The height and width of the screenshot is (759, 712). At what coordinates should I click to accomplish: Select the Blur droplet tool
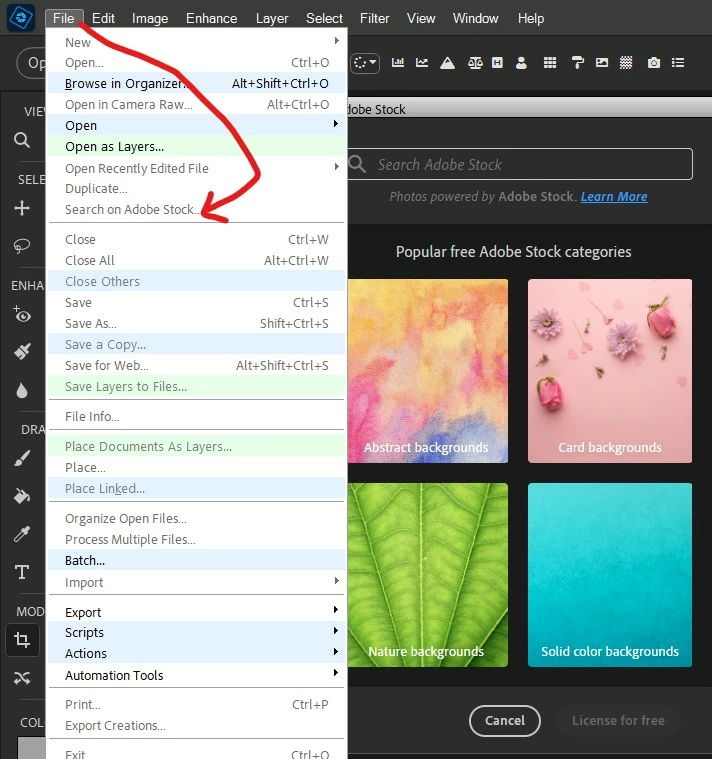pos(22,390)
